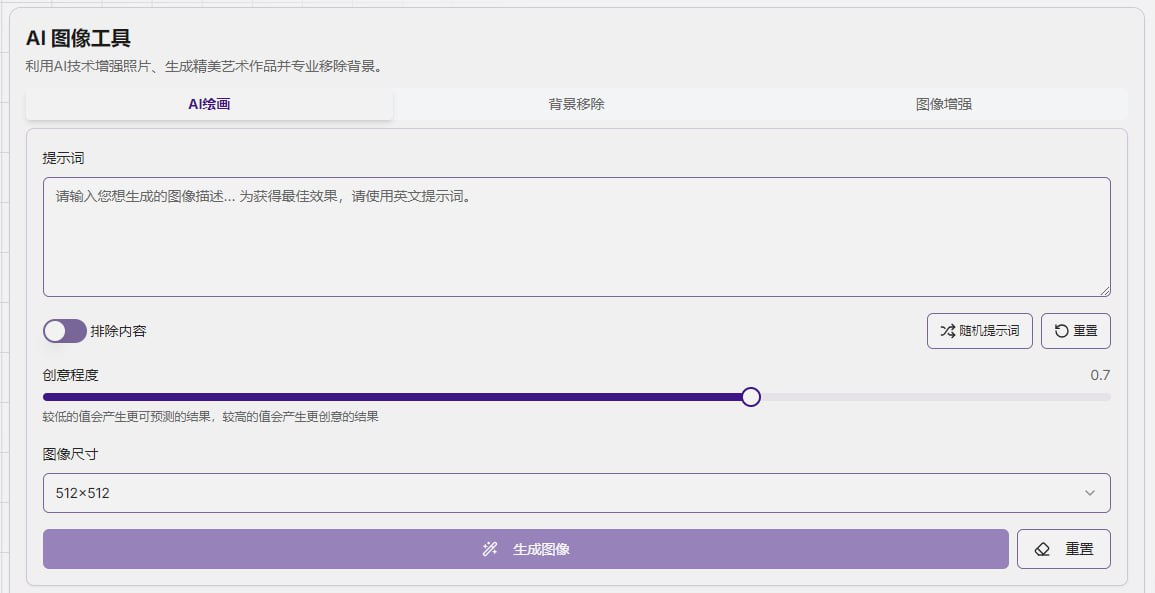The image size is (1155, 593).
Task: Switch to the 背景移除 tab
Action: (576, 104)
